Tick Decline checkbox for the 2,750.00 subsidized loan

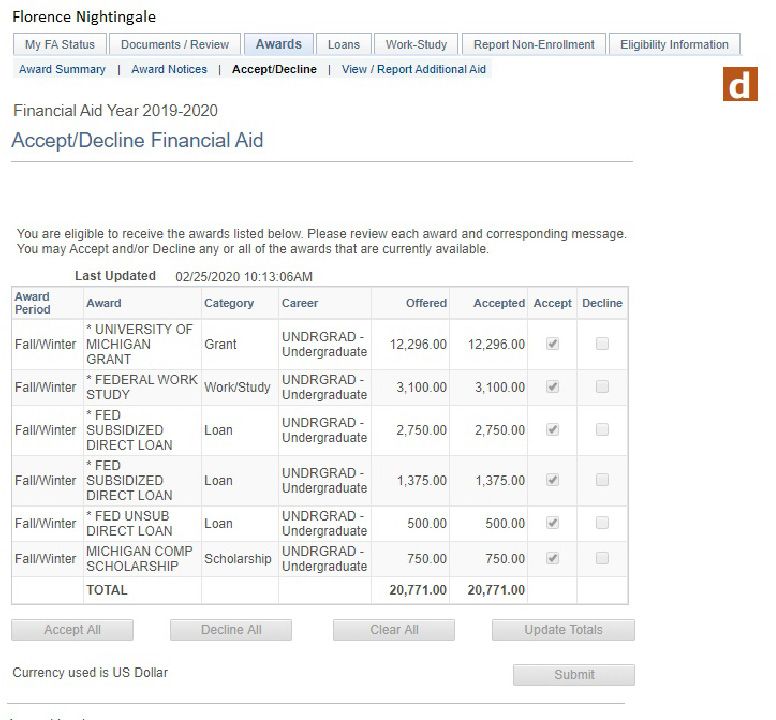pyautogui.click(x=602, y=430)
